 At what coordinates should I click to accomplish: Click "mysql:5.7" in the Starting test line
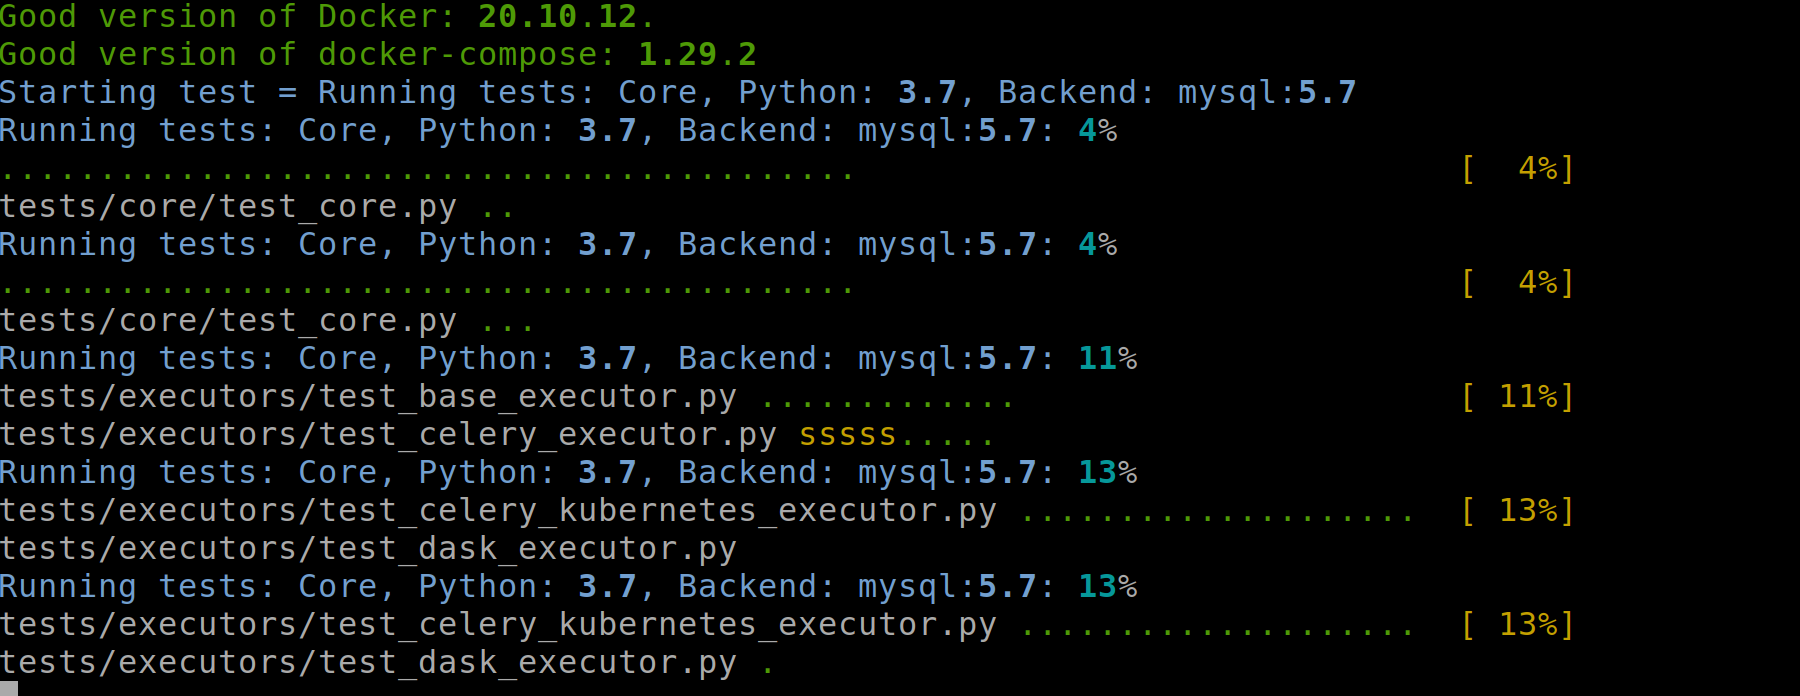pos(1267,92)
